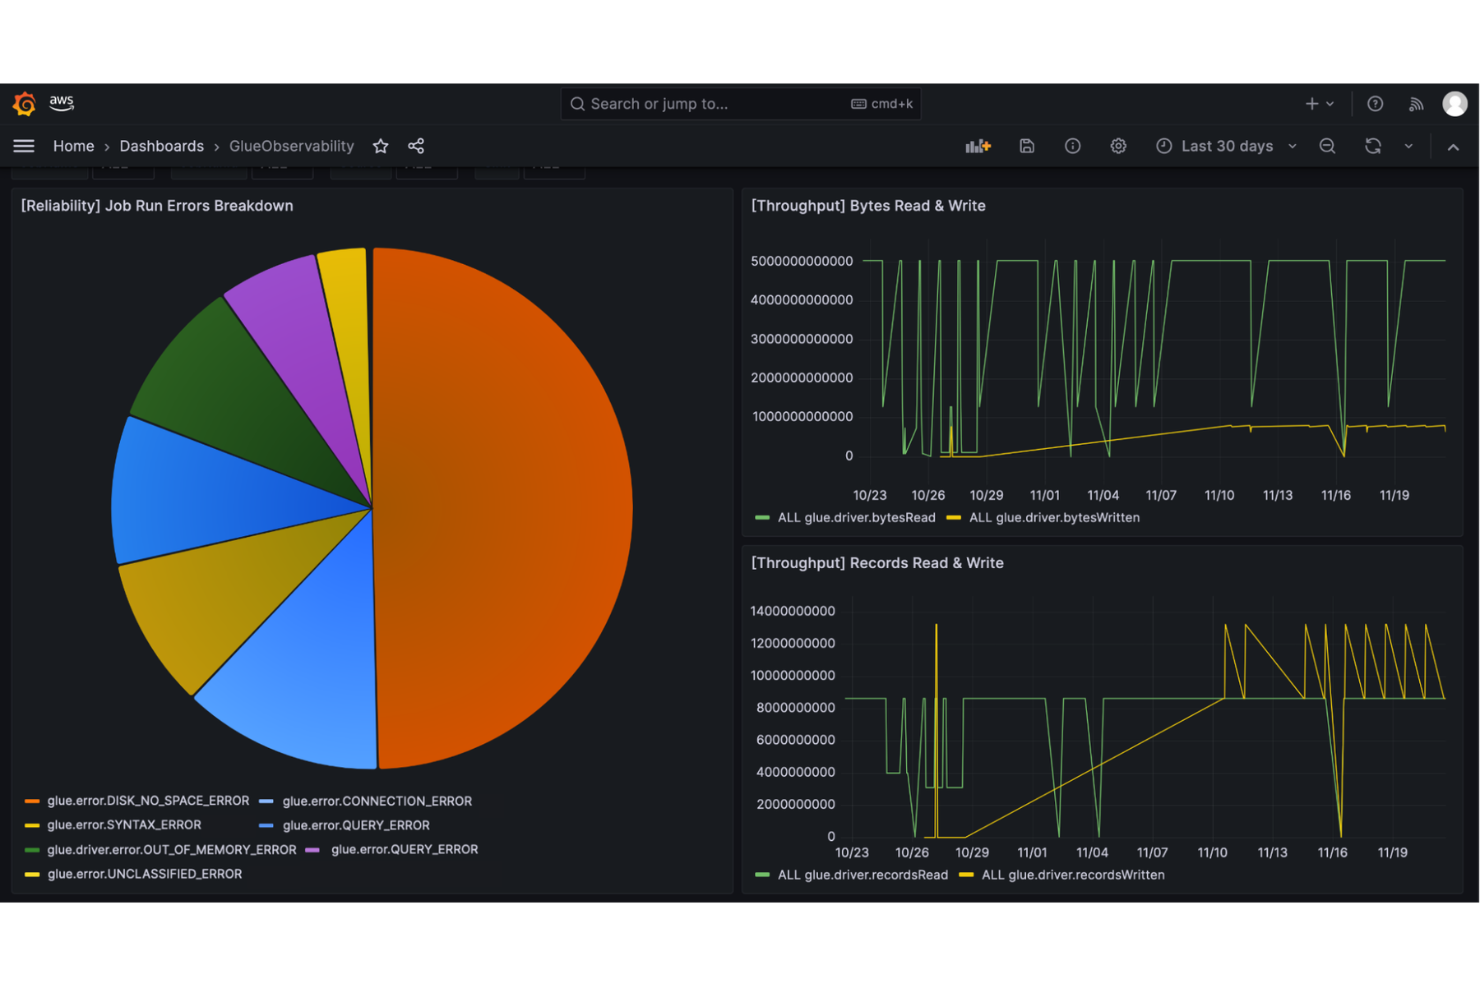Open the Add panel icon in the toolbar

coord(977,145)
